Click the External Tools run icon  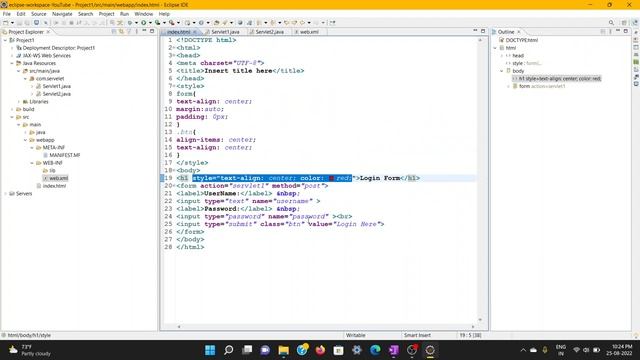tap(172, 23)
